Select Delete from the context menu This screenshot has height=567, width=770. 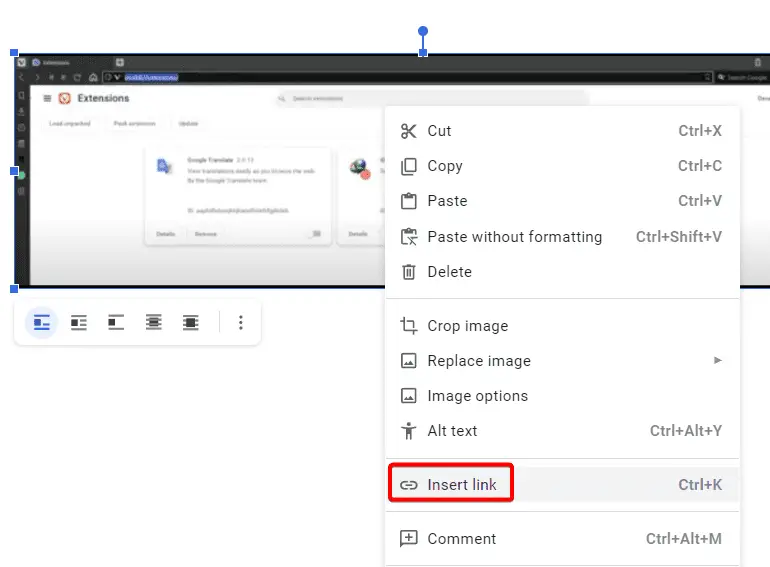pos(562,271)
